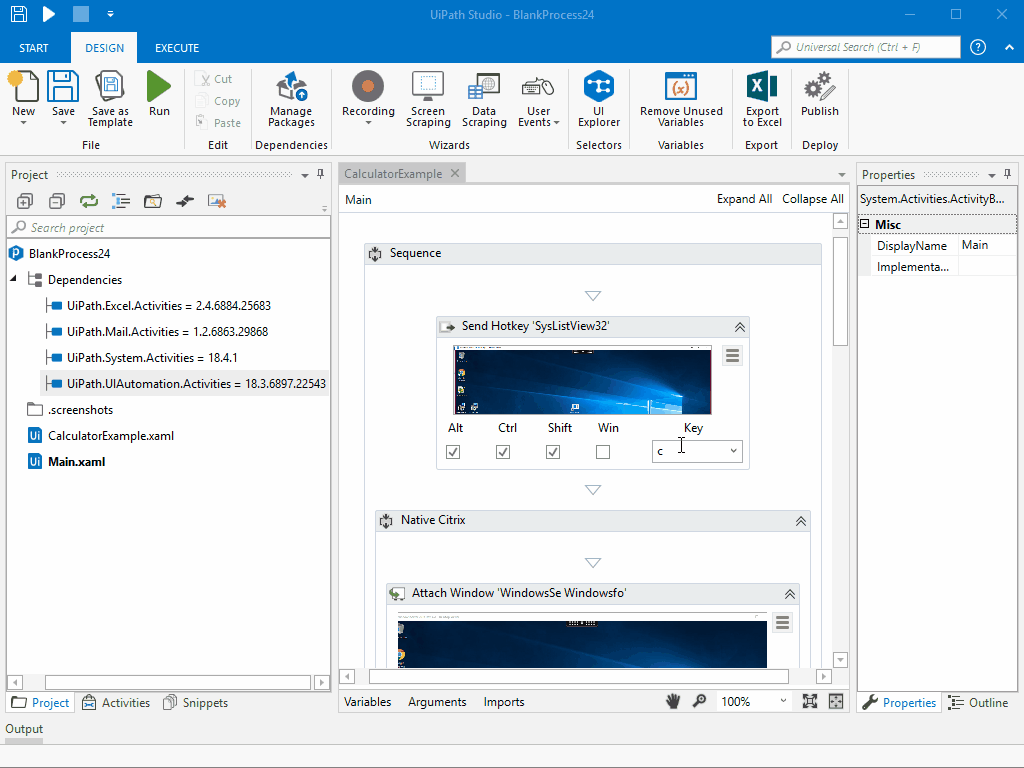The image size is (1024, 768).
Task: Start the Recording wizard
Action: (368, 87)
